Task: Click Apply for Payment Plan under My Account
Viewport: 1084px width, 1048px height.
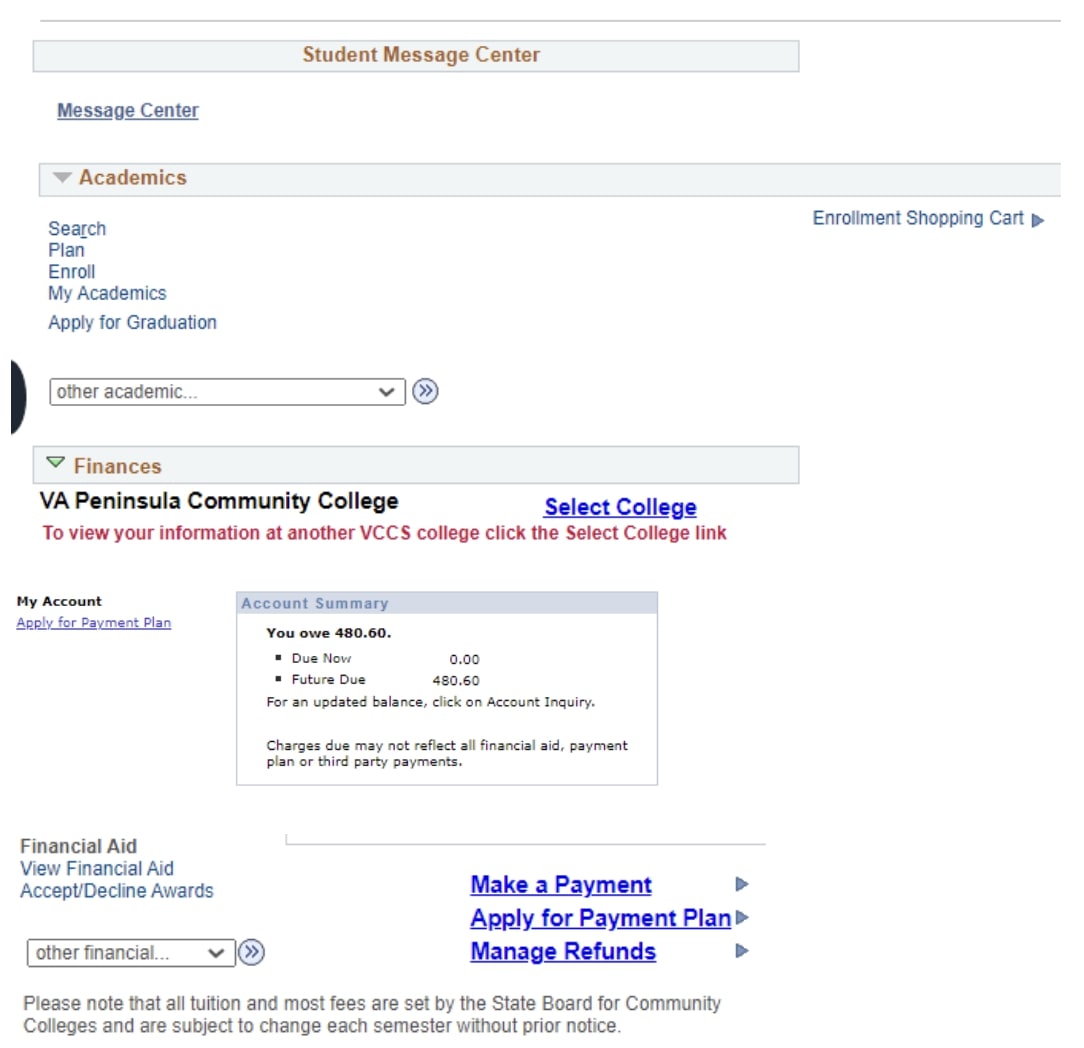Action: 94,623
